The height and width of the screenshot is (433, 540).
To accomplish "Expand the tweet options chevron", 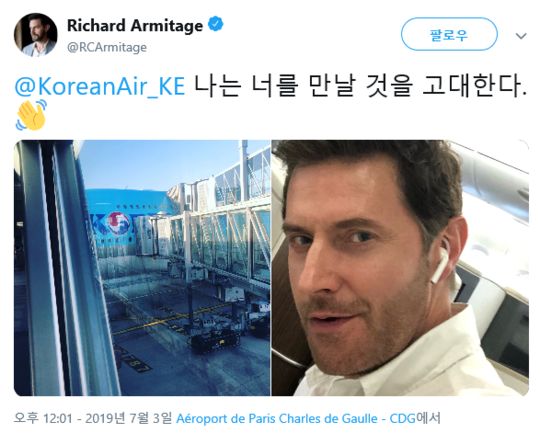I will pyautogui.click(x=521, y=35).
